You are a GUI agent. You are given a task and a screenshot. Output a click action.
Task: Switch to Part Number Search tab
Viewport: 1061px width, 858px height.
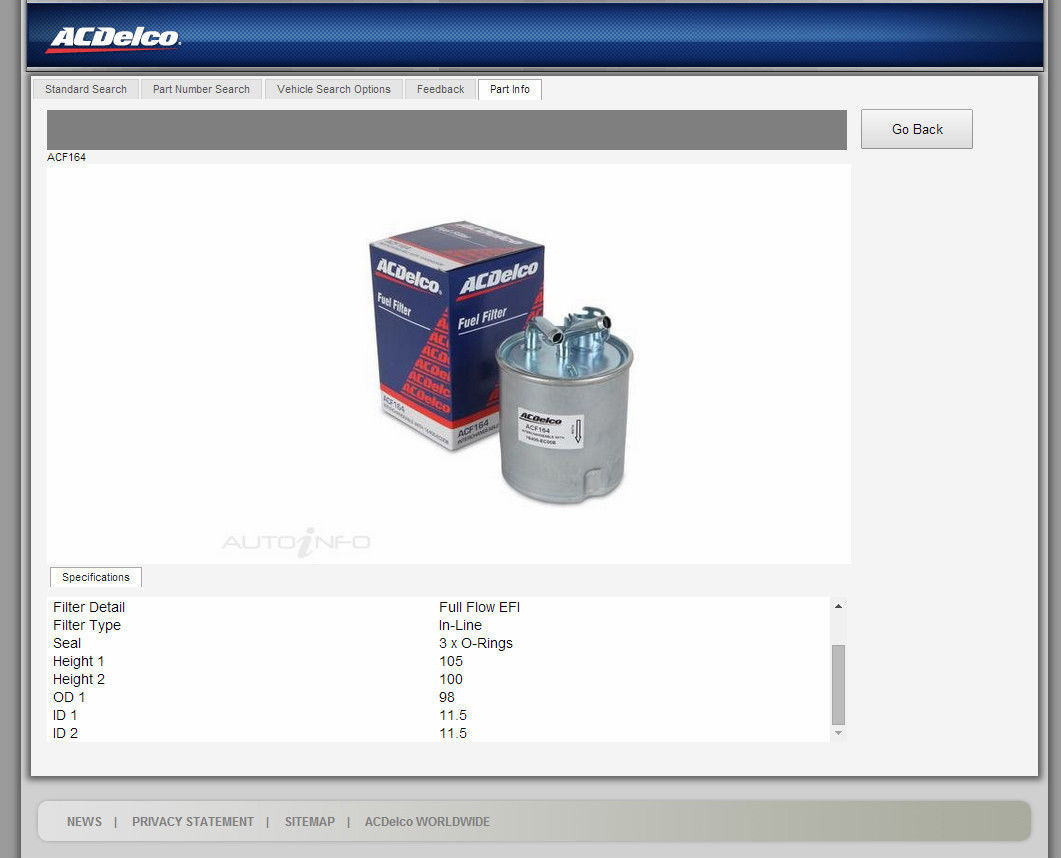[201, 89]
